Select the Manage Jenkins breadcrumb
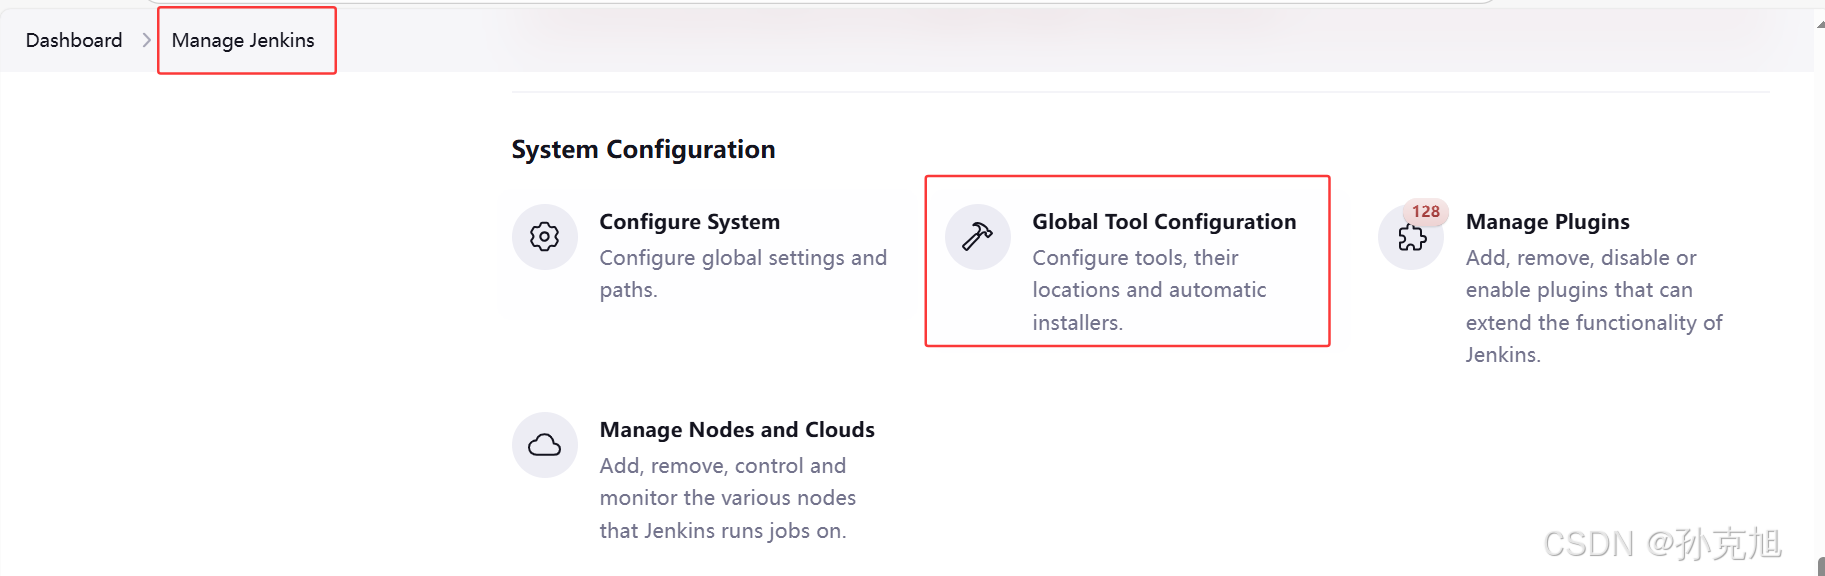The width and height of the screenshot is (1825, 576). coord(243,40)
